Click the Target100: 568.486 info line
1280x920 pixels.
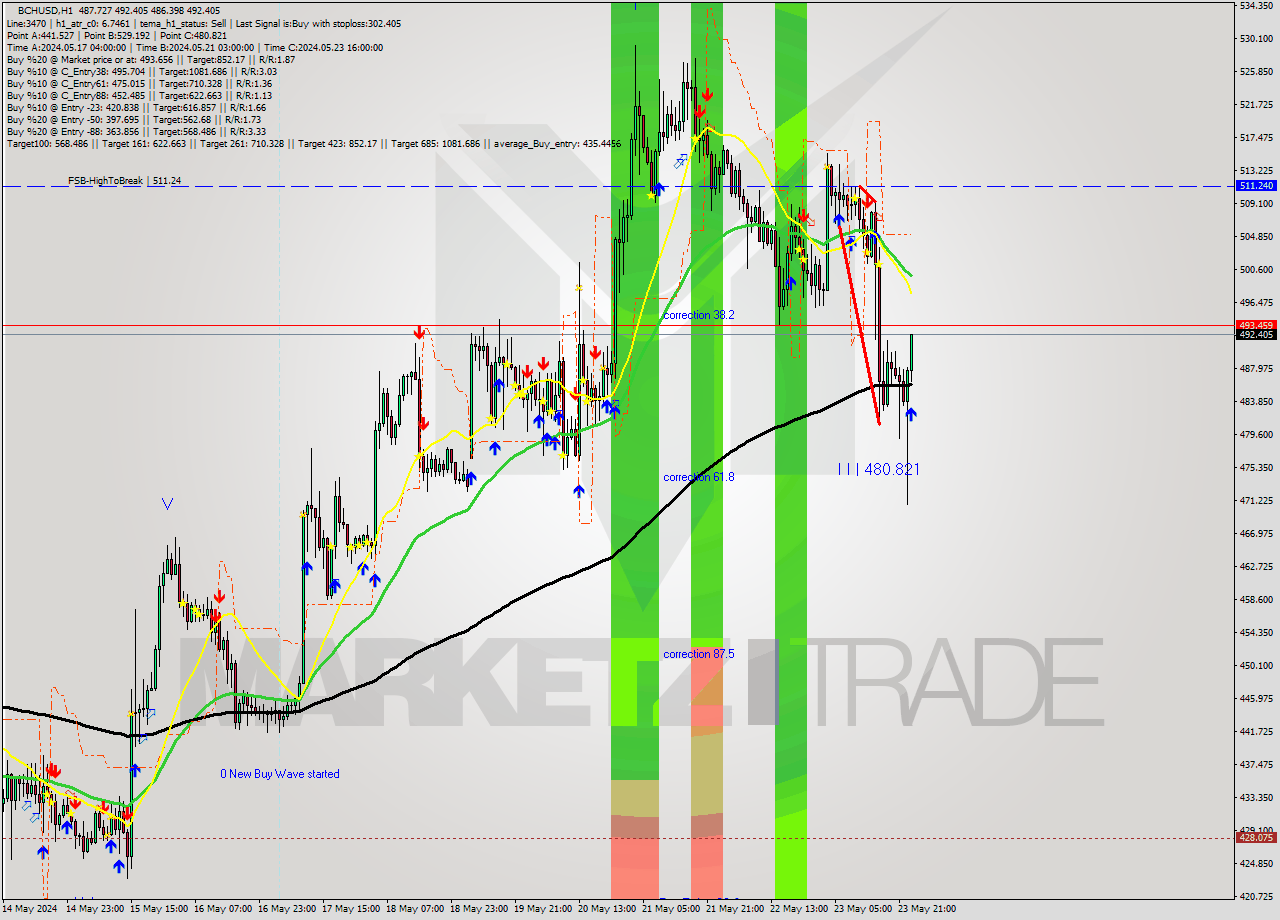(314, 144)
